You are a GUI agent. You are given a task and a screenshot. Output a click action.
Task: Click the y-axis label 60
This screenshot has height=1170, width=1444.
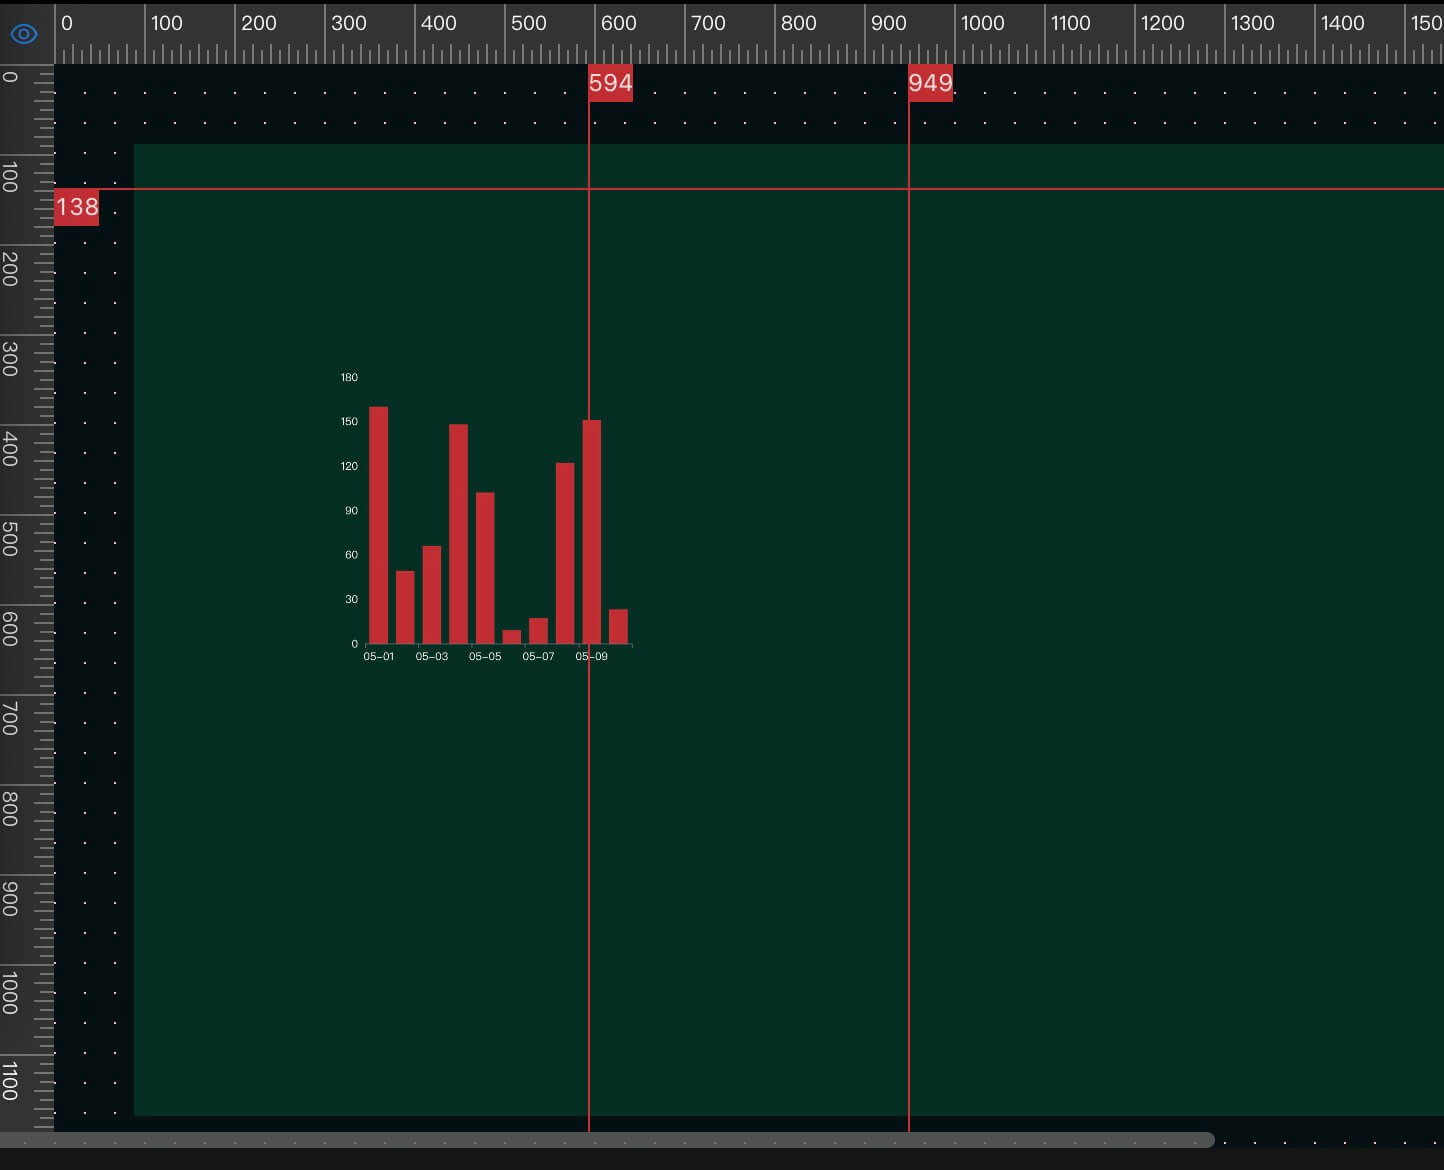coord(351,555)
